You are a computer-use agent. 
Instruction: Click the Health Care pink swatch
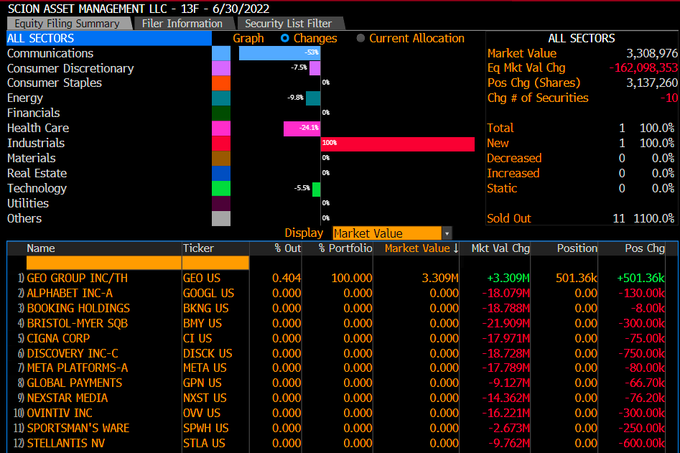pyautogui.click(x=221, y=128)
